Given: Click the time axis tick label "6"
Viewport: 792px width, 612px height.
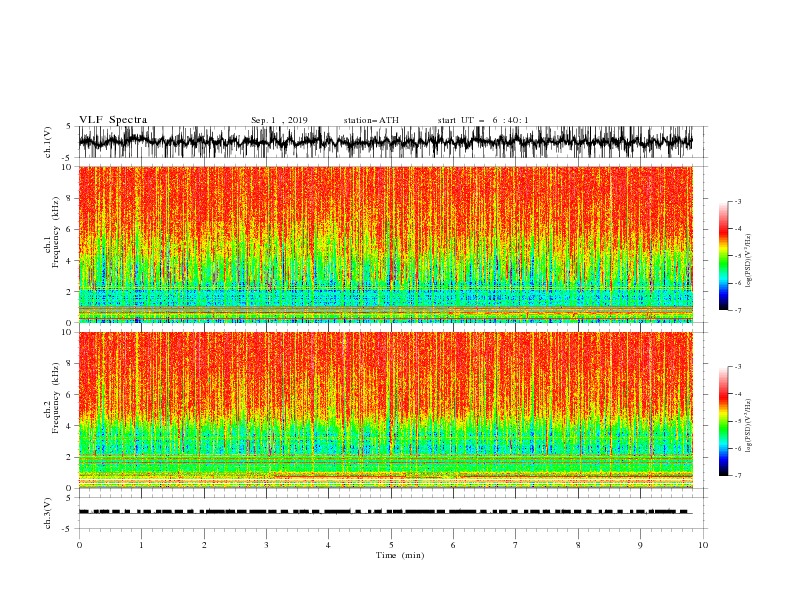Looking at the screenshot, I should pos(453,545).
